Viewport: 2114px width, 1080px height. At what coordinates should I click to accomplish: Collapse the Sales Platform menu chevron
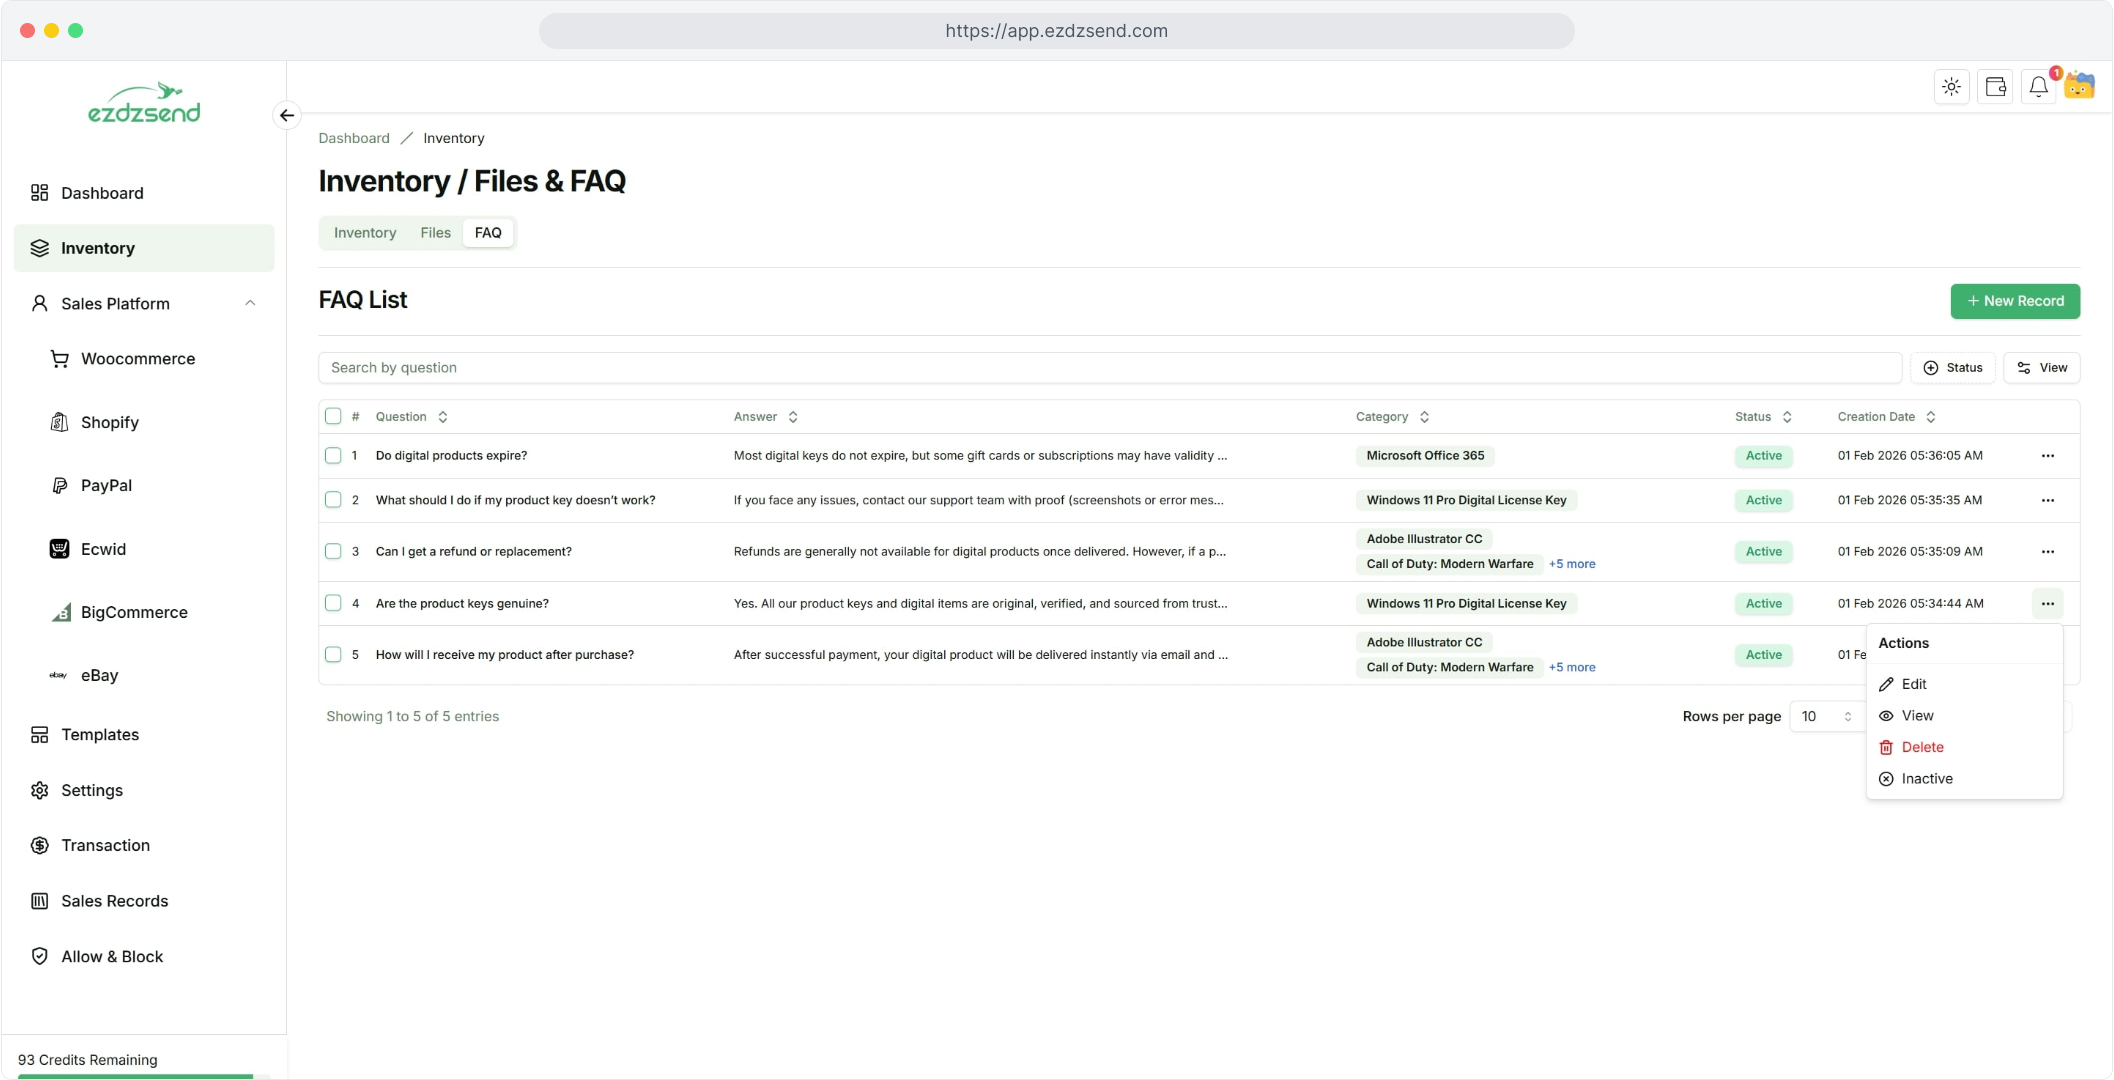[250, 304]
